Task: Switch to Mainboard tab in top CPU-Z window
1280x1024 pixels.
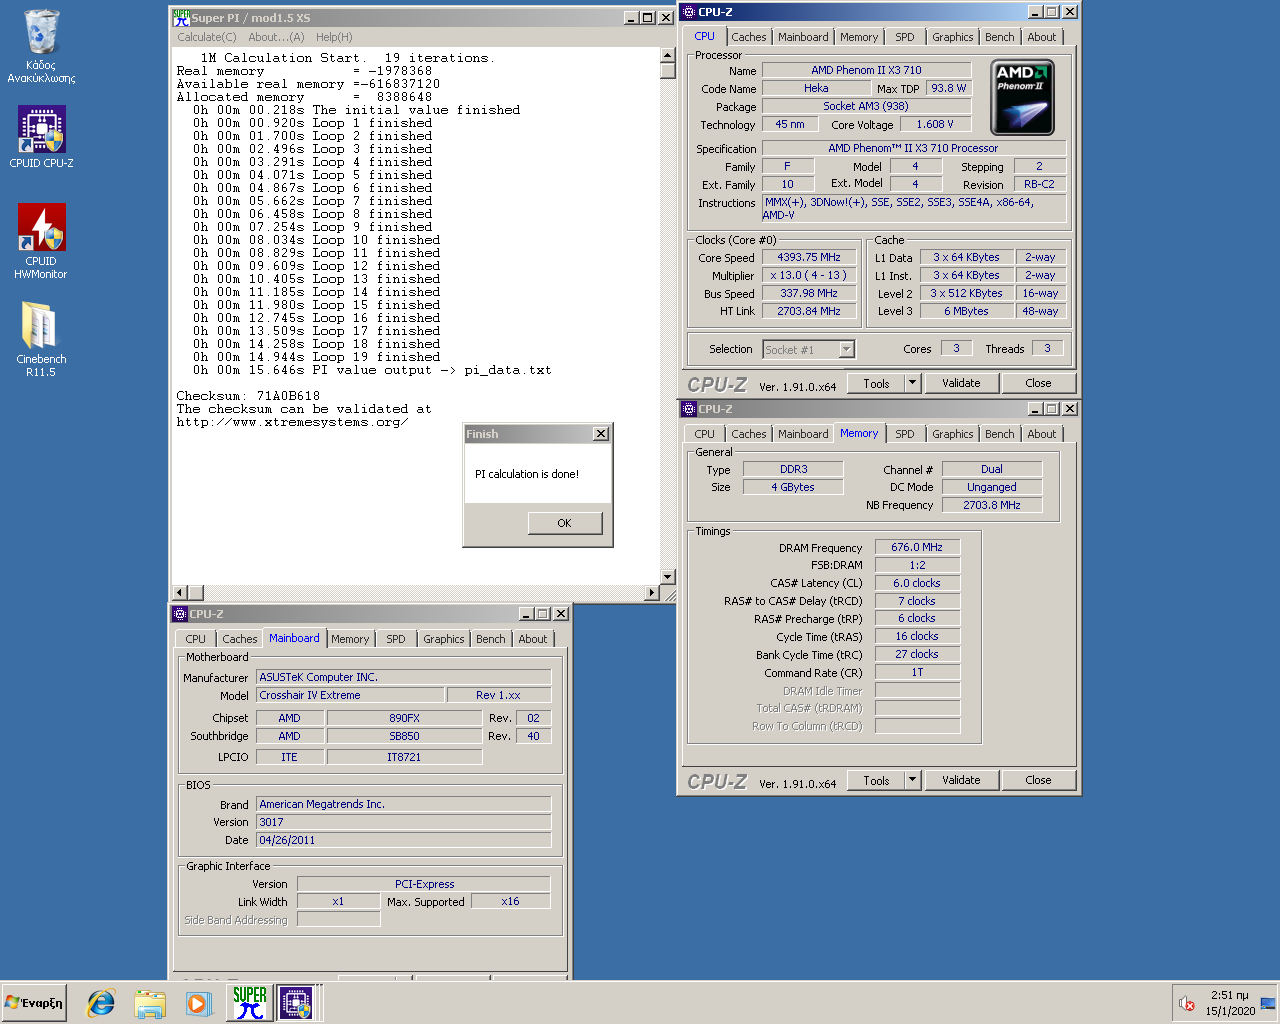Action: [x=803, y=37]
